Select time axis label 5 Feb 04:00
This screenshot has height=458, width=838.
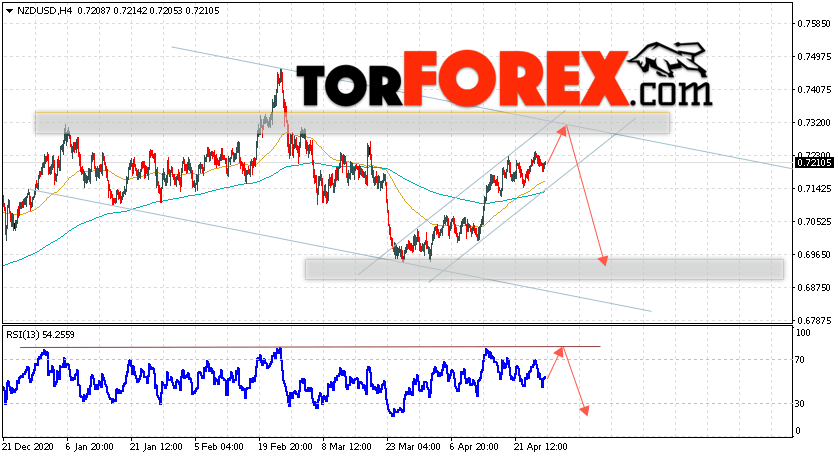pyautogui.click(x=219, y=447)
